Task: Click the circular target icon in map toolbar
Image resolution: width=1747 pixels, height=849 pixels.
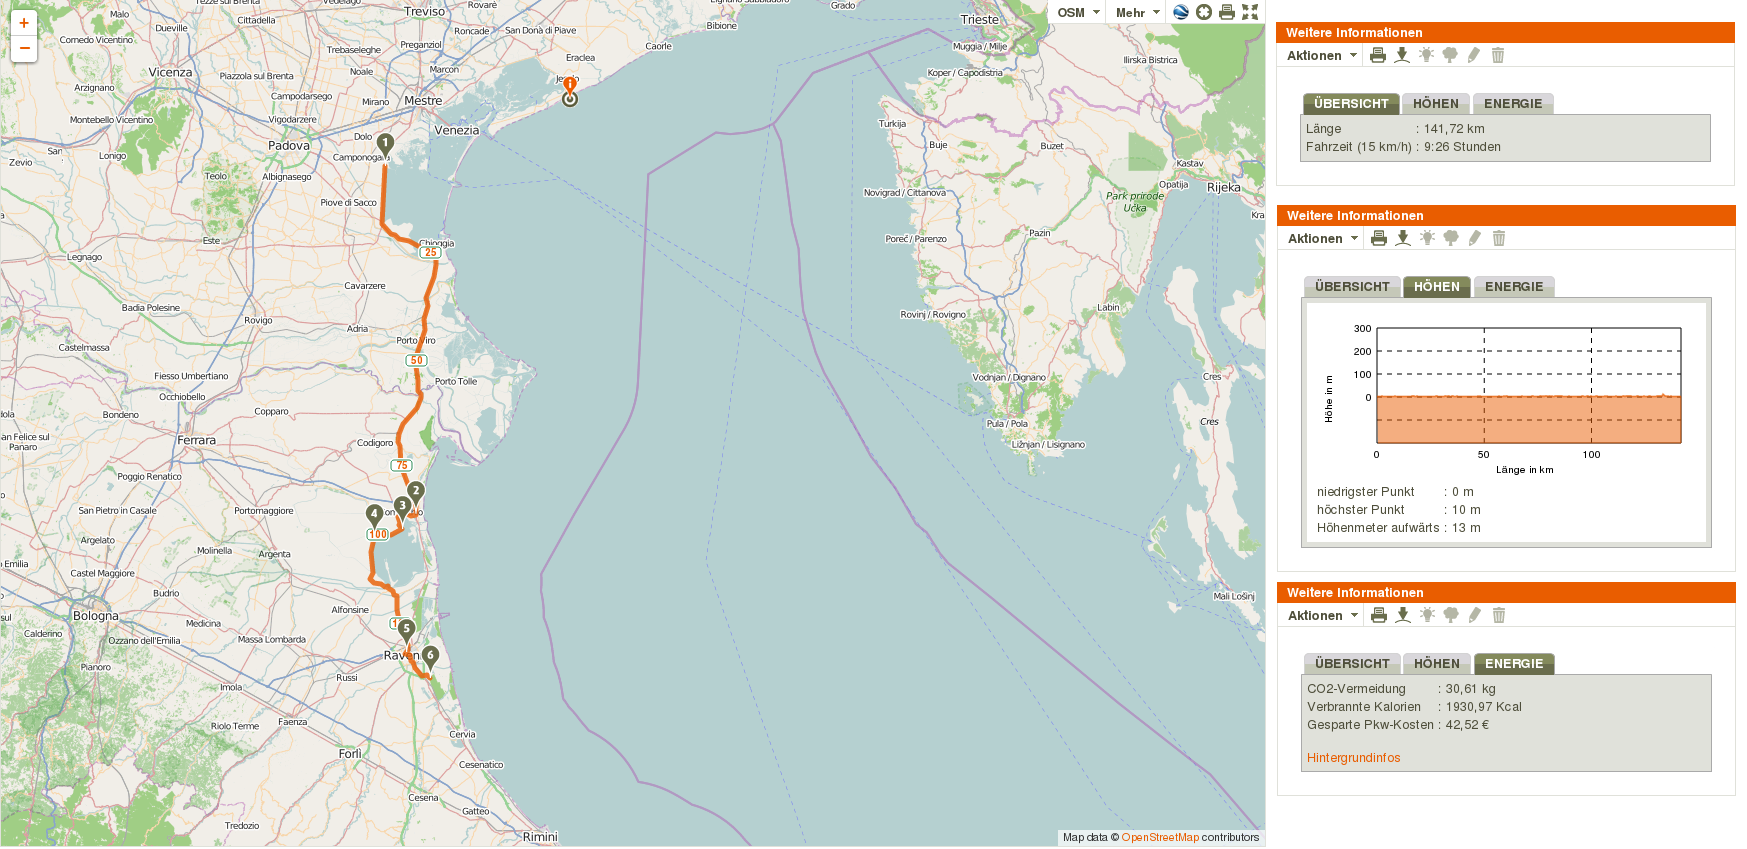Action: [1204, 12]
